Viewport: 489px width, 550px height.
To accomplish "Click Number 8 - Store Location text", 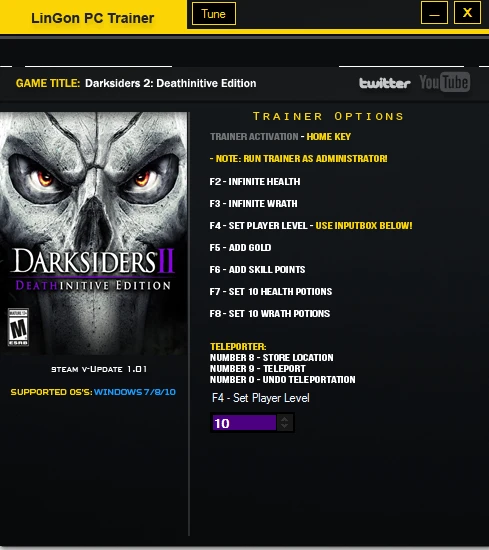I will [272, 358].
